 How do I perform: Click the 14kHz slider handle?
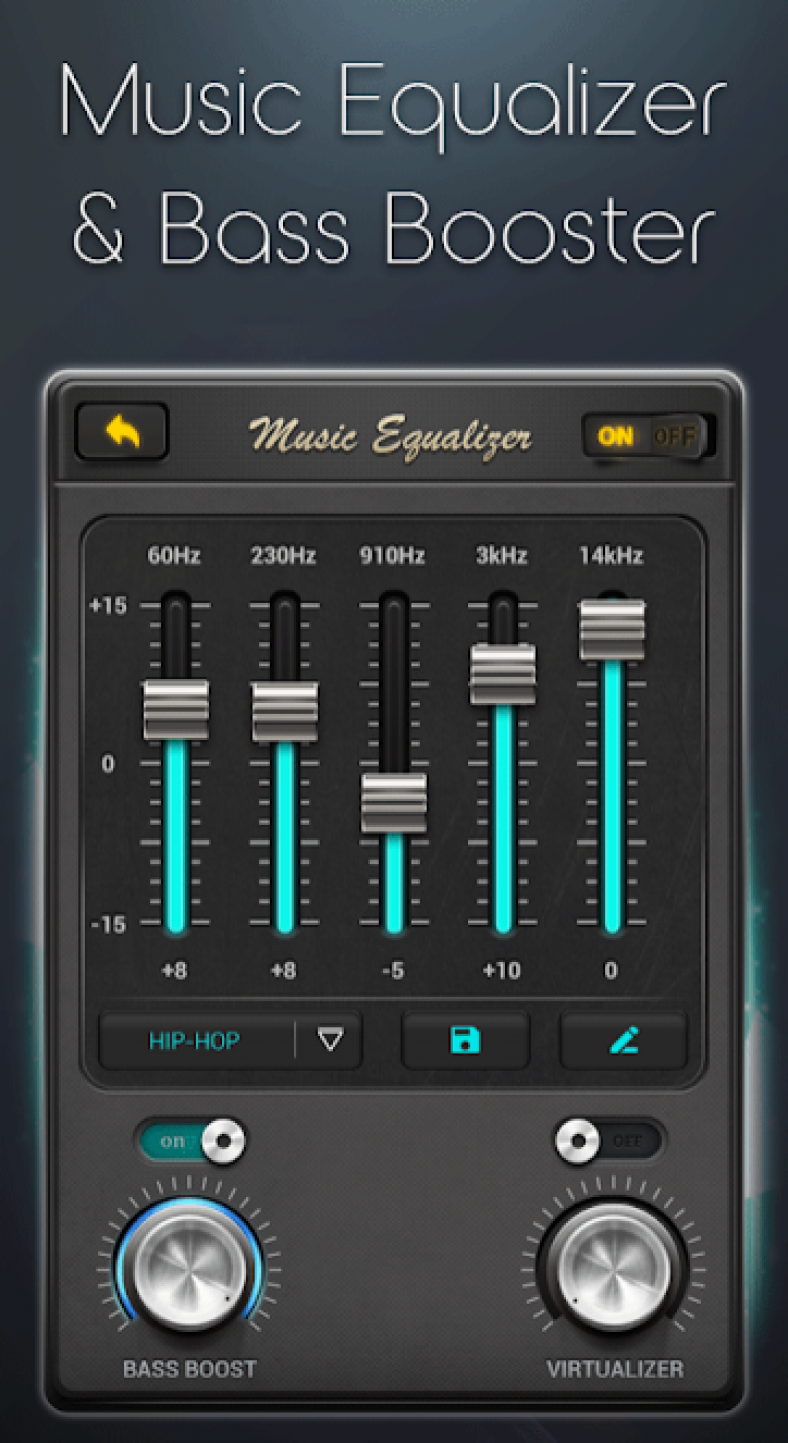coord(612,629)
